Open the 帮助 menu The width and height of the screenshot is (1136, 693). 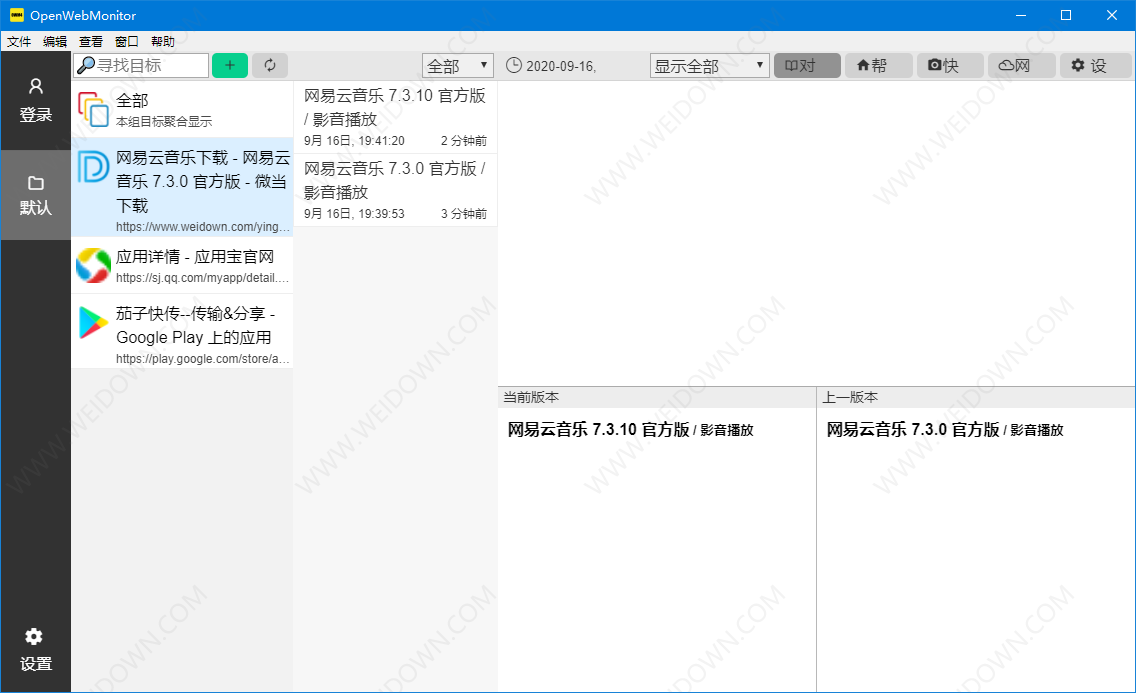pyautogui.click(x=163, y=41)
